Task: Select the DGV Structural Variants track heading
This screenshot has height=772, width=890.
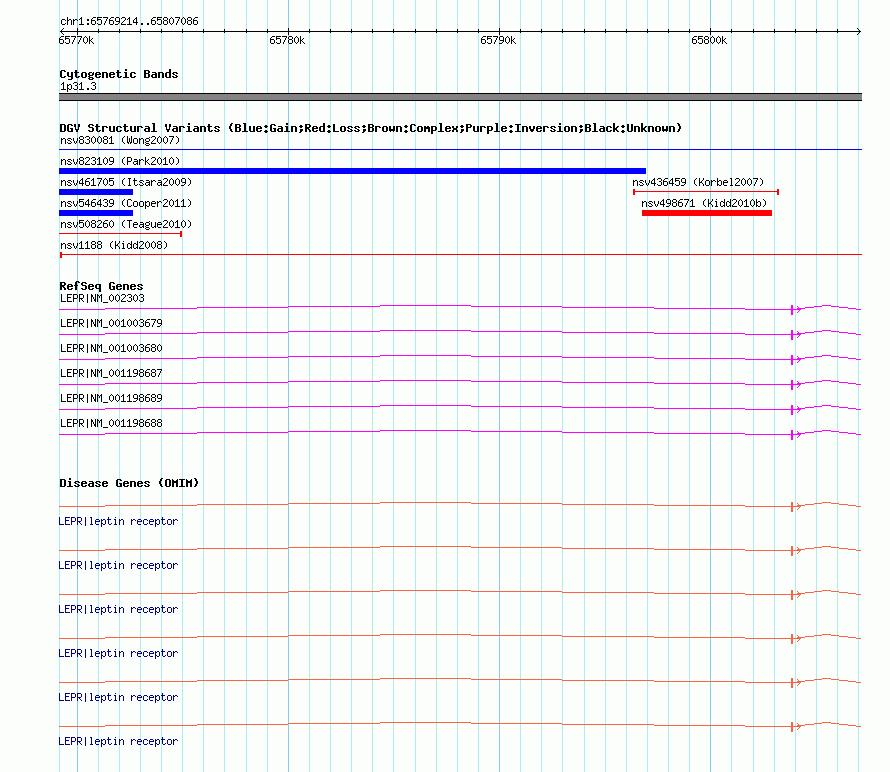Action: pyautogui.click(x=370, y=128)
